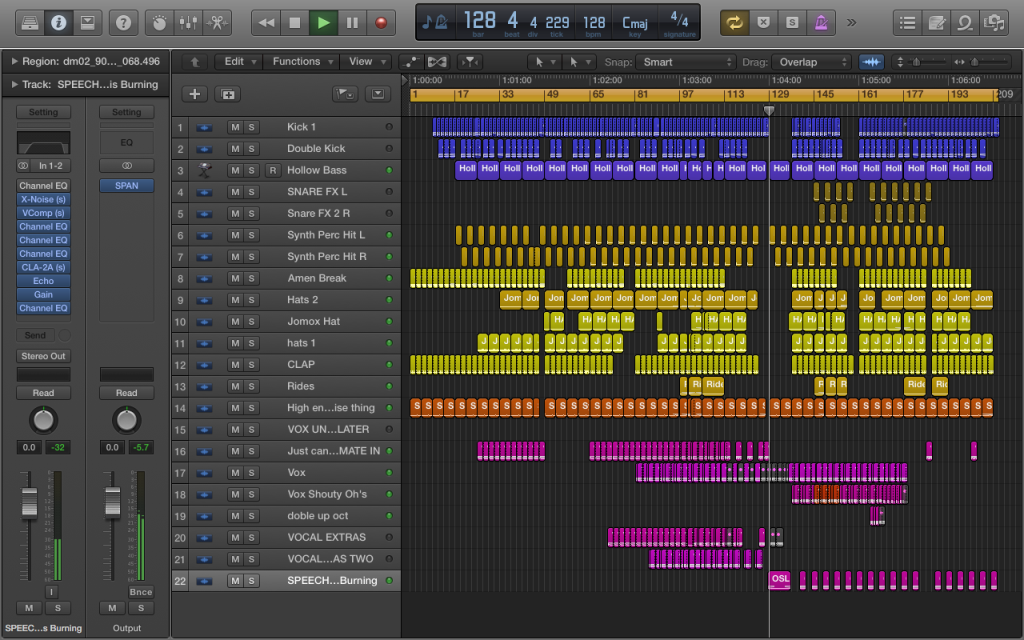The height and width of the screenshot is (640, 1024).
Task: Enable the metronome click button
Action: coord(822,21)
